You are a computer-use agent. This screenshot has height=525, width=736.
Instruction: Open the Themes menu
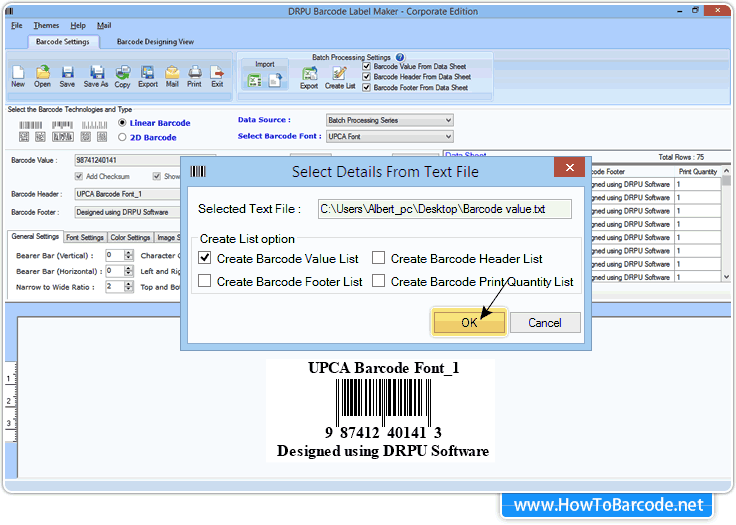click(x=46, y=25)
